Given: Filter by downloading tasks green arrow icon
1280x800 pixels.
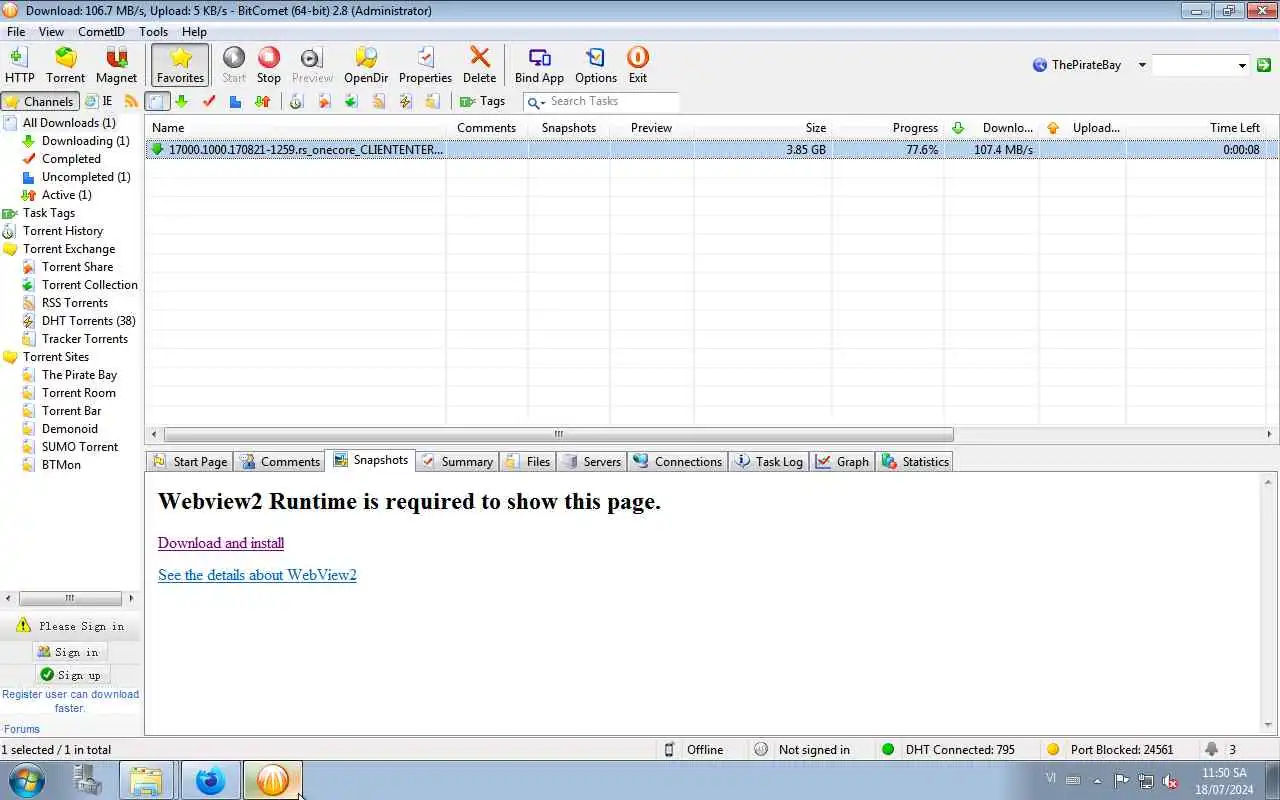Looking at the screenshot, I should 181,101.
